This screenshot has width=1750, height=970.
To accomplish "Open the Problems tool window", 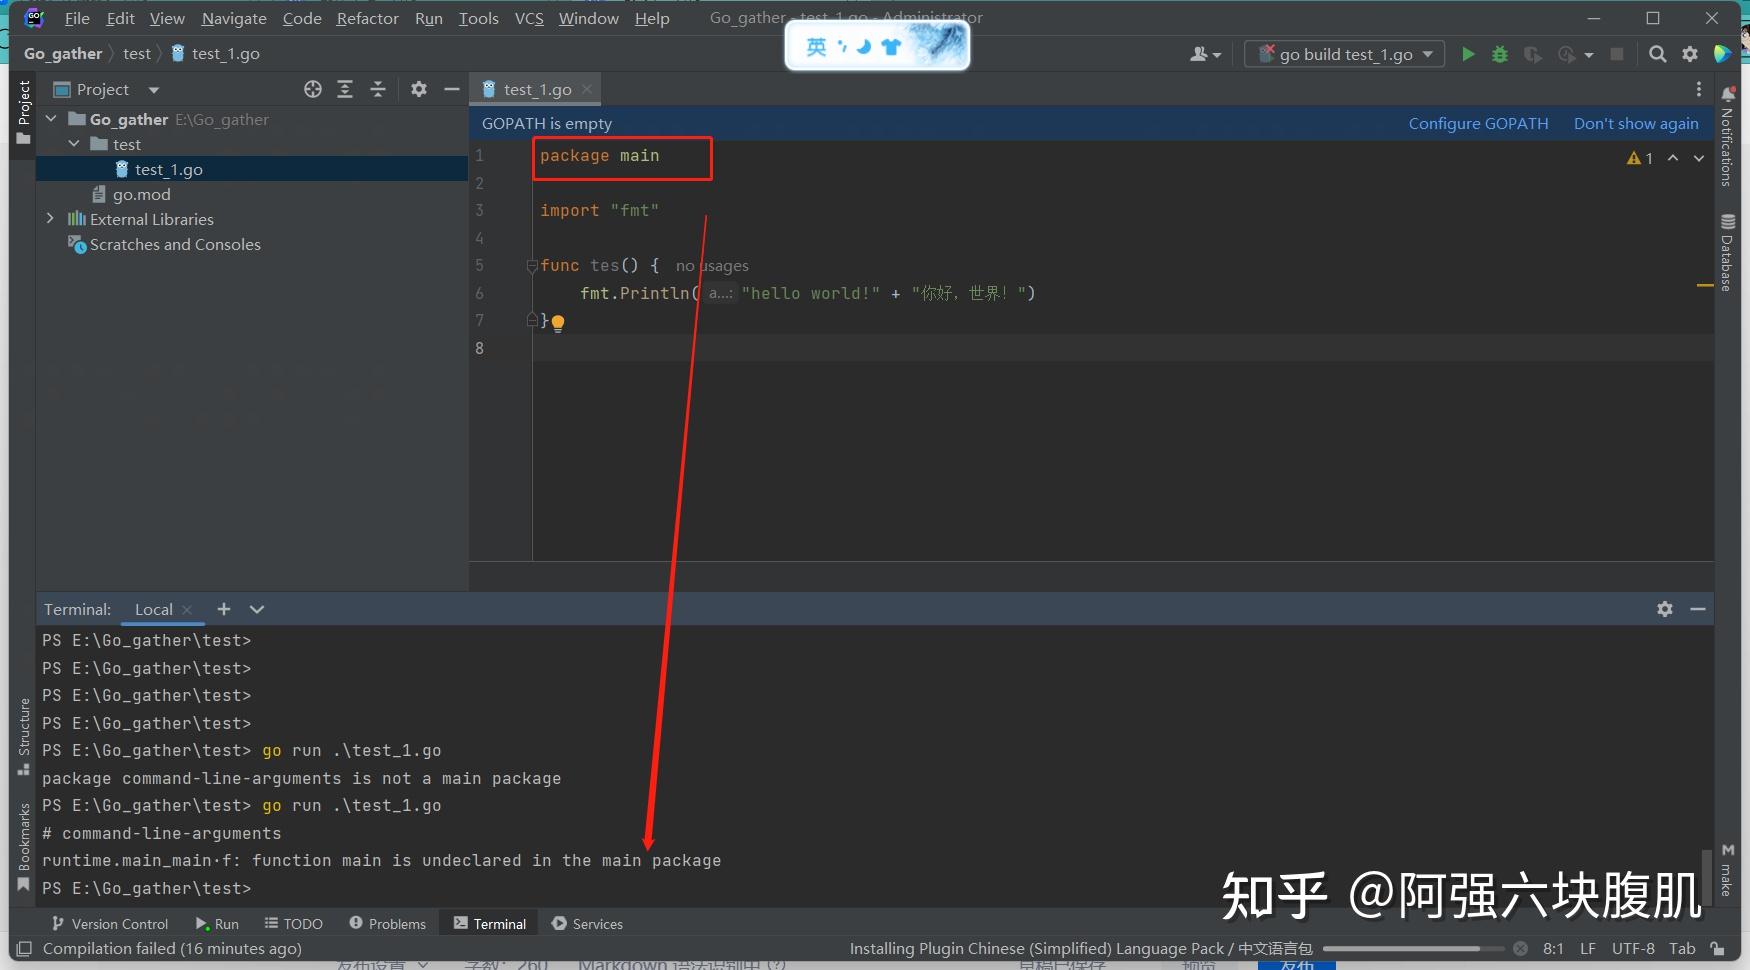I will coord(388,924).
